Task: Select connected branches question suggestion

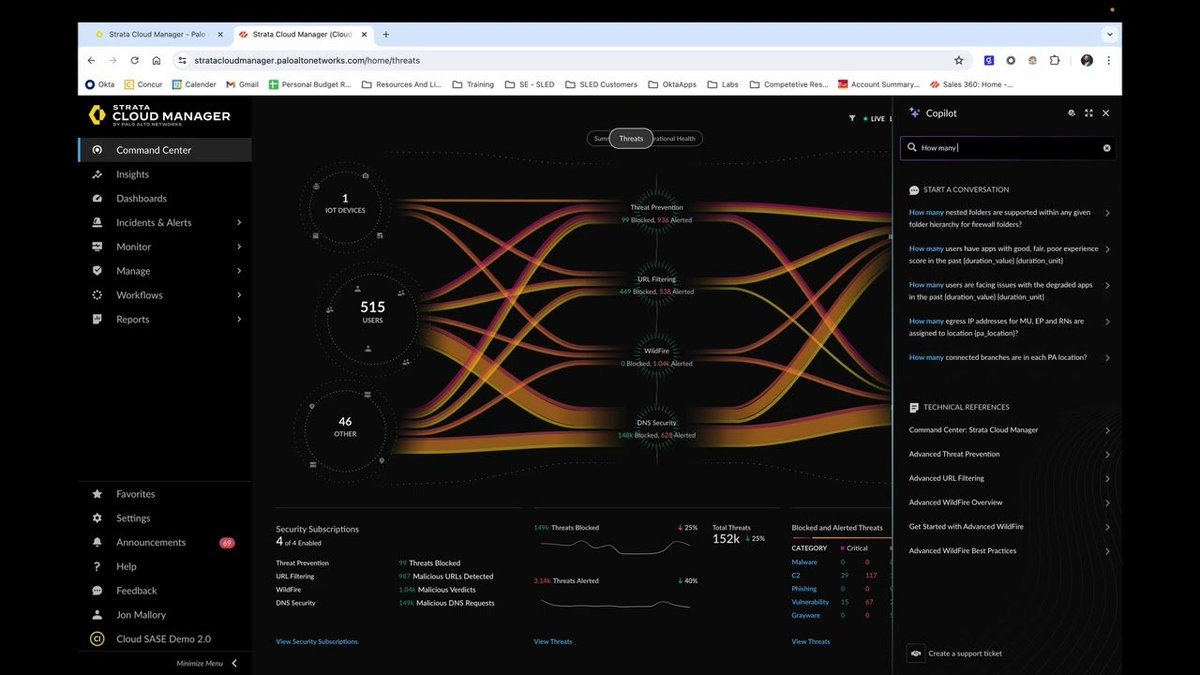Action: [x=1009, y=357]
